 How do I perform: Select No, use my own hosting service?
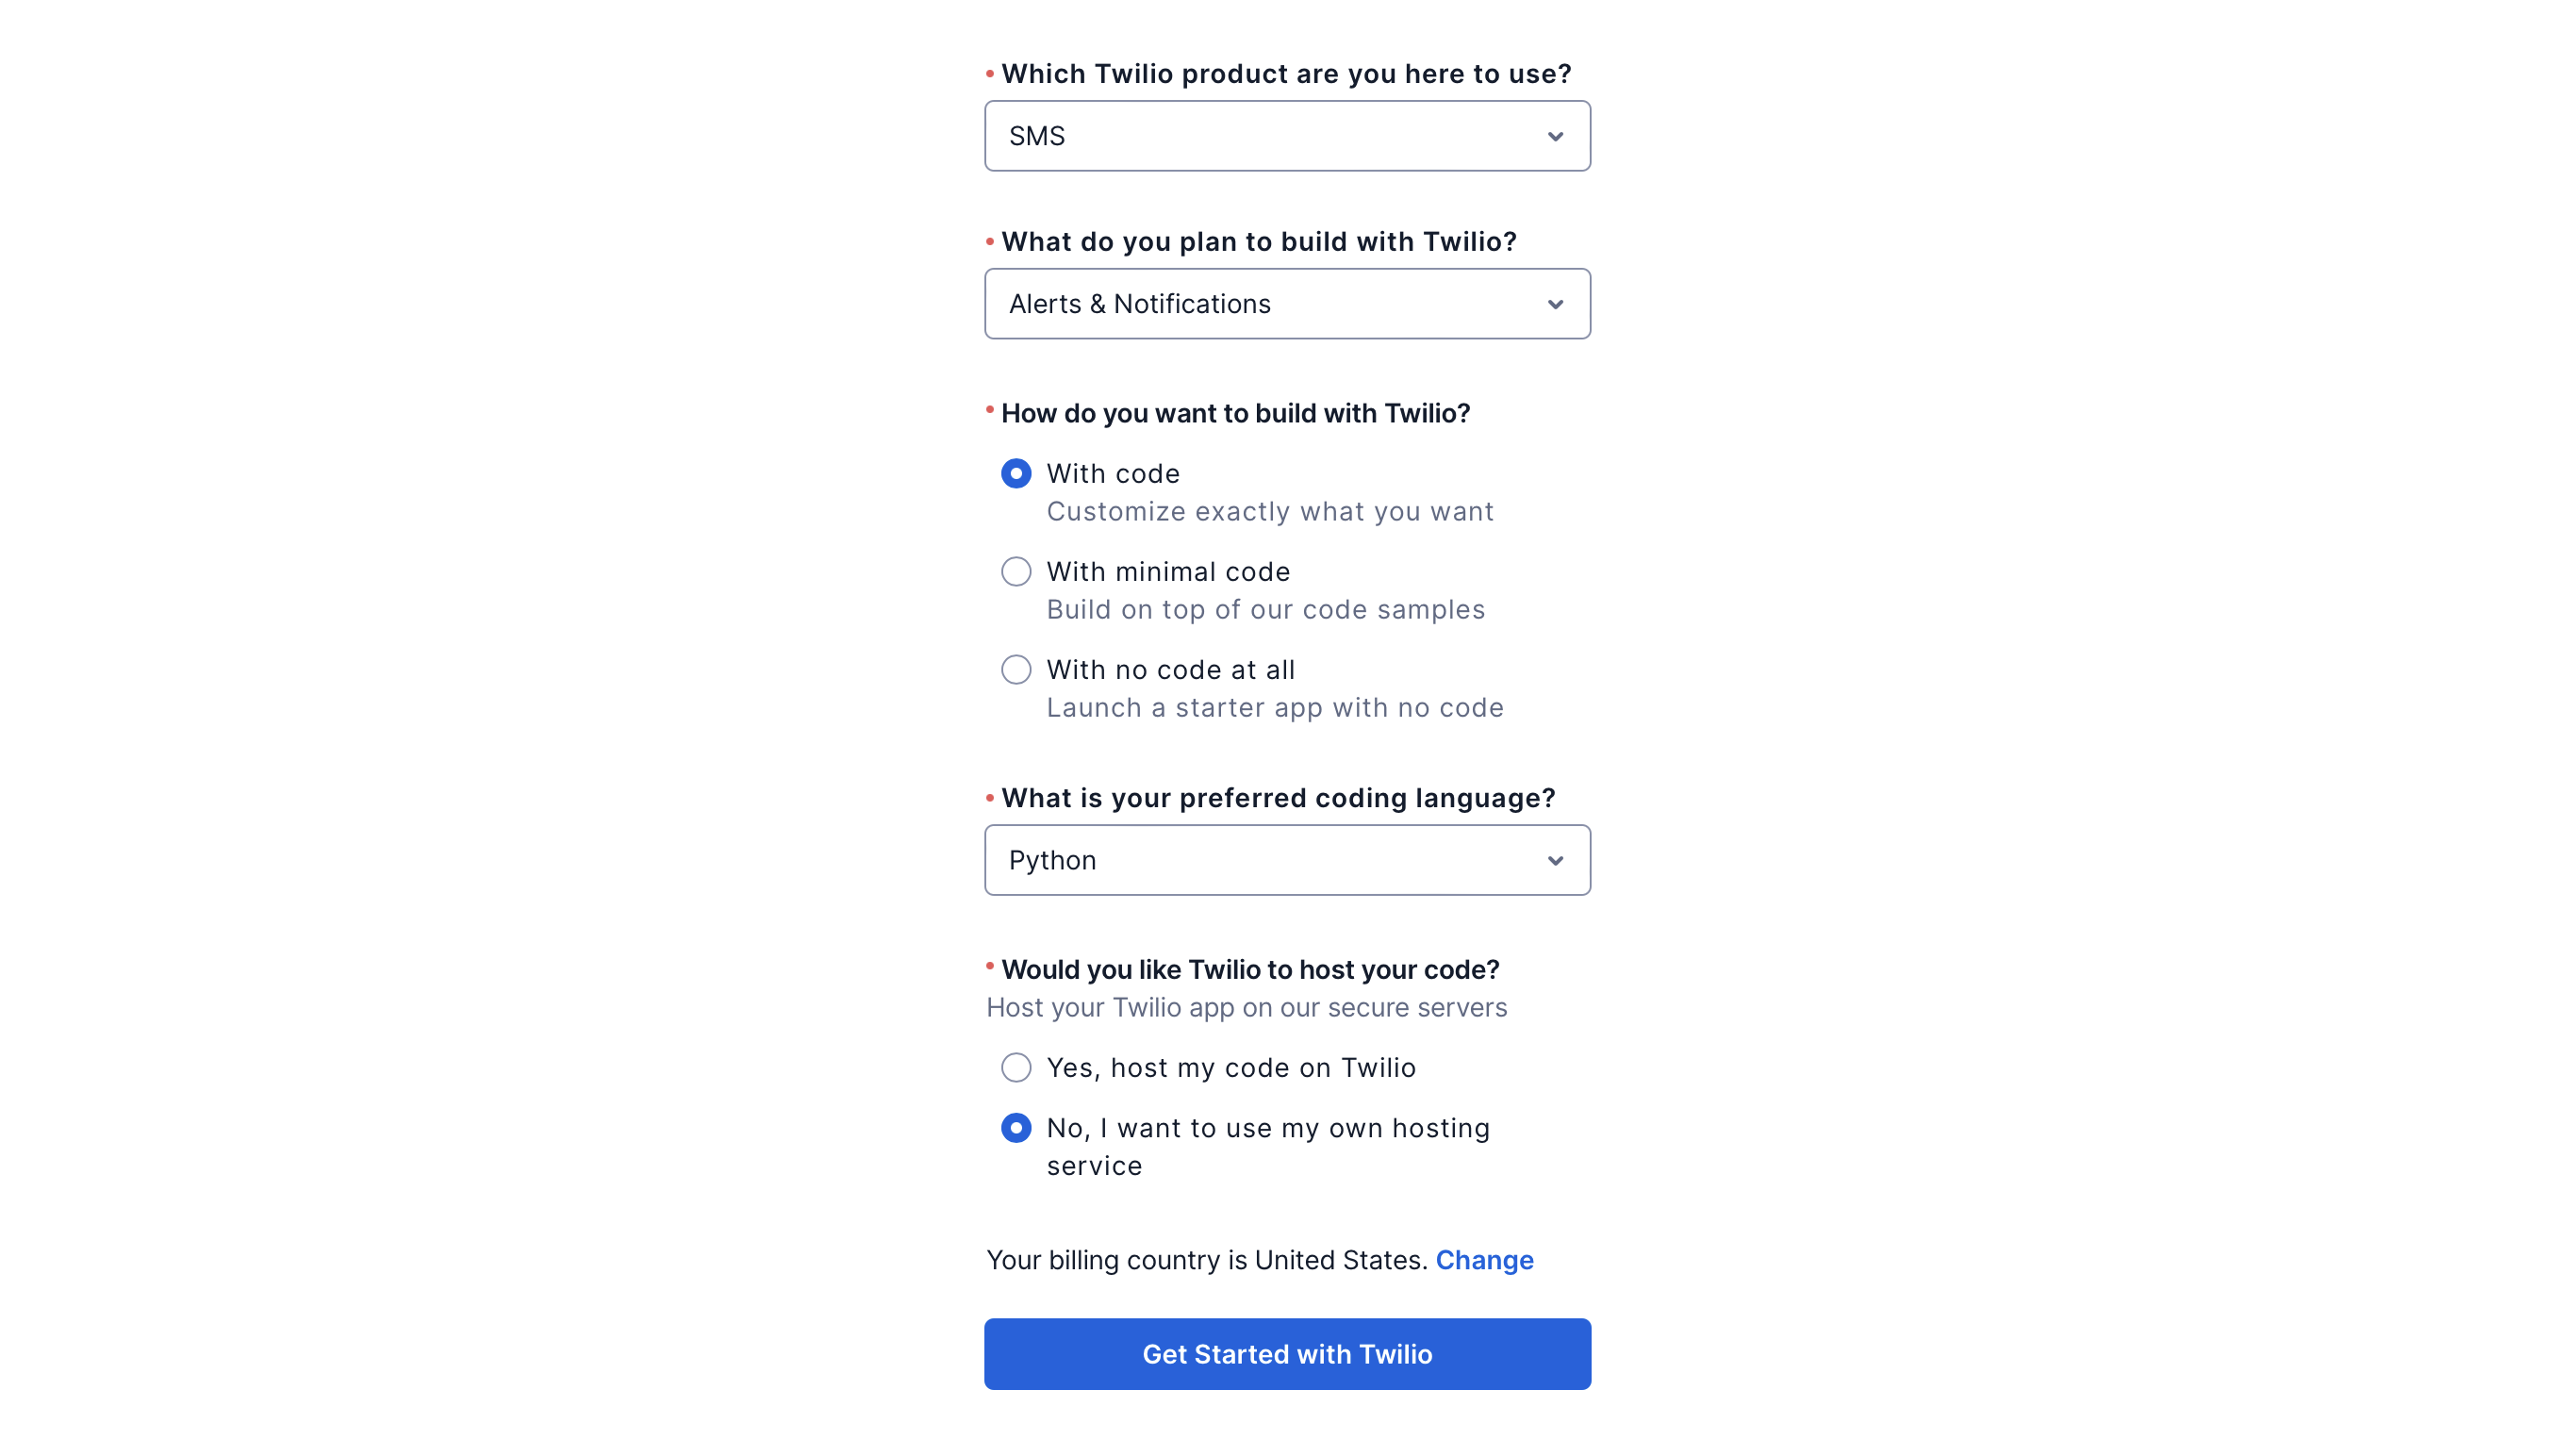click(1016, 1128)
